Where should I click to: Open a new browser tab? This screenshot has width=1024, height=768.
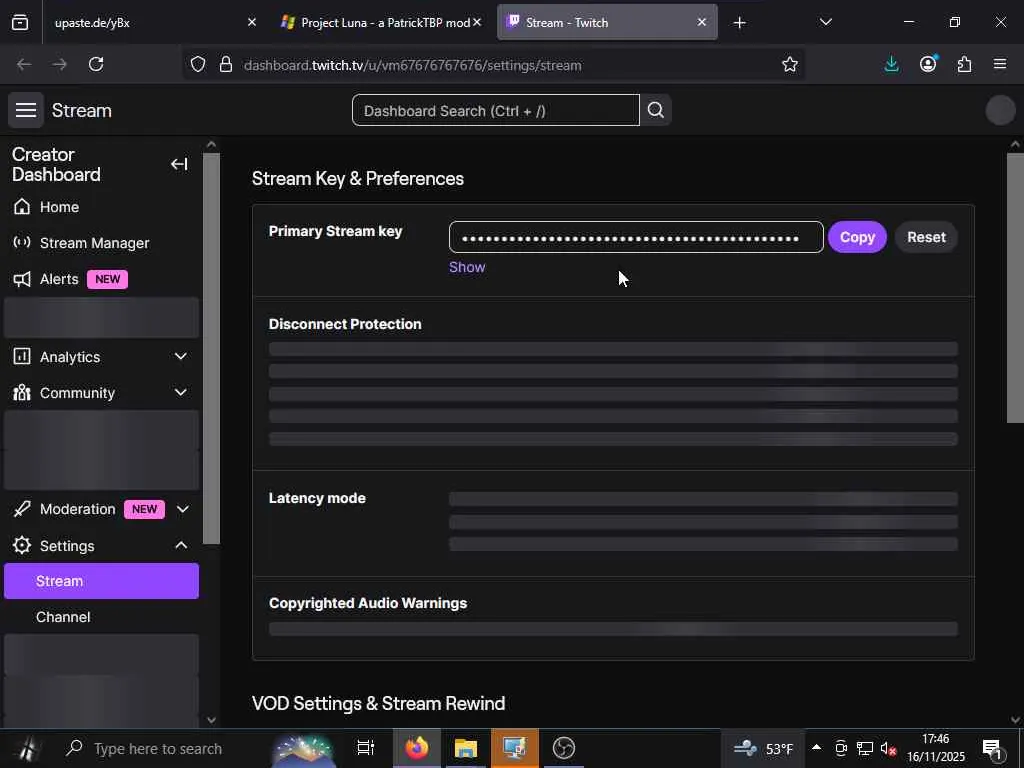[x=739, y=23]
